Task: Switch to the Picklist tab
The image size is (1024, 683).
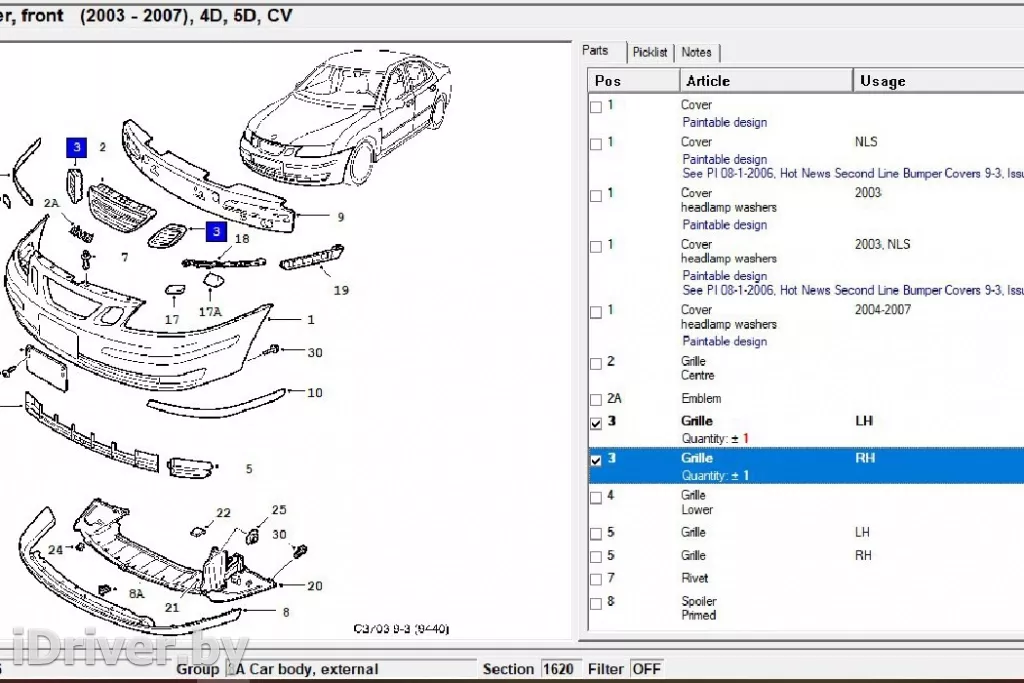Action: coord(650,52)
